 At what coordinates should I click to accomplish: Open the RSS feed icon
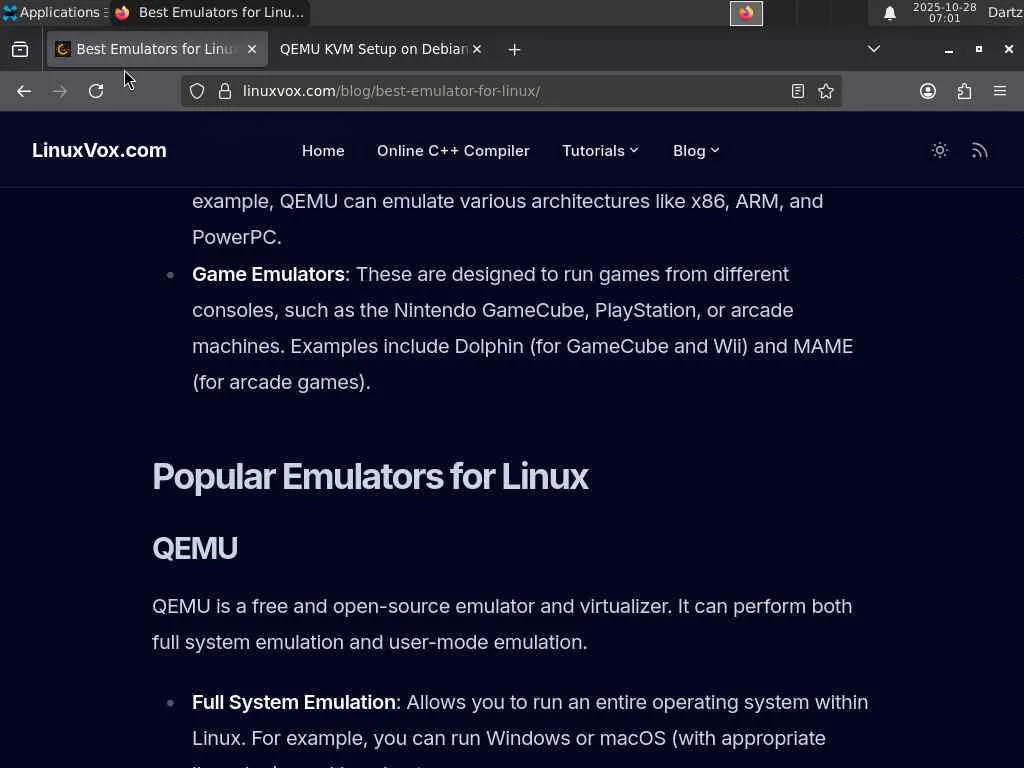[979, 151]
